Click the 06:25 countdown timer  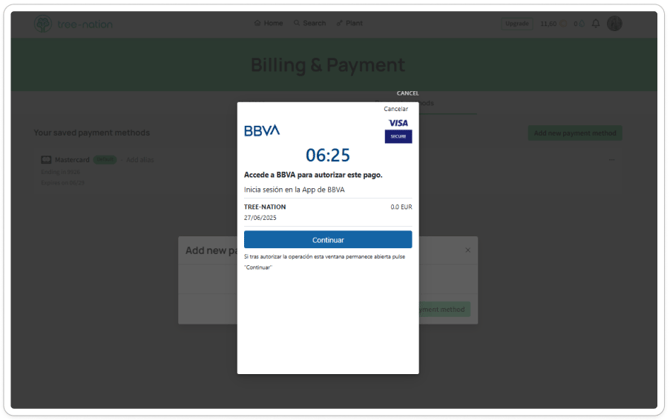point(328,155)
